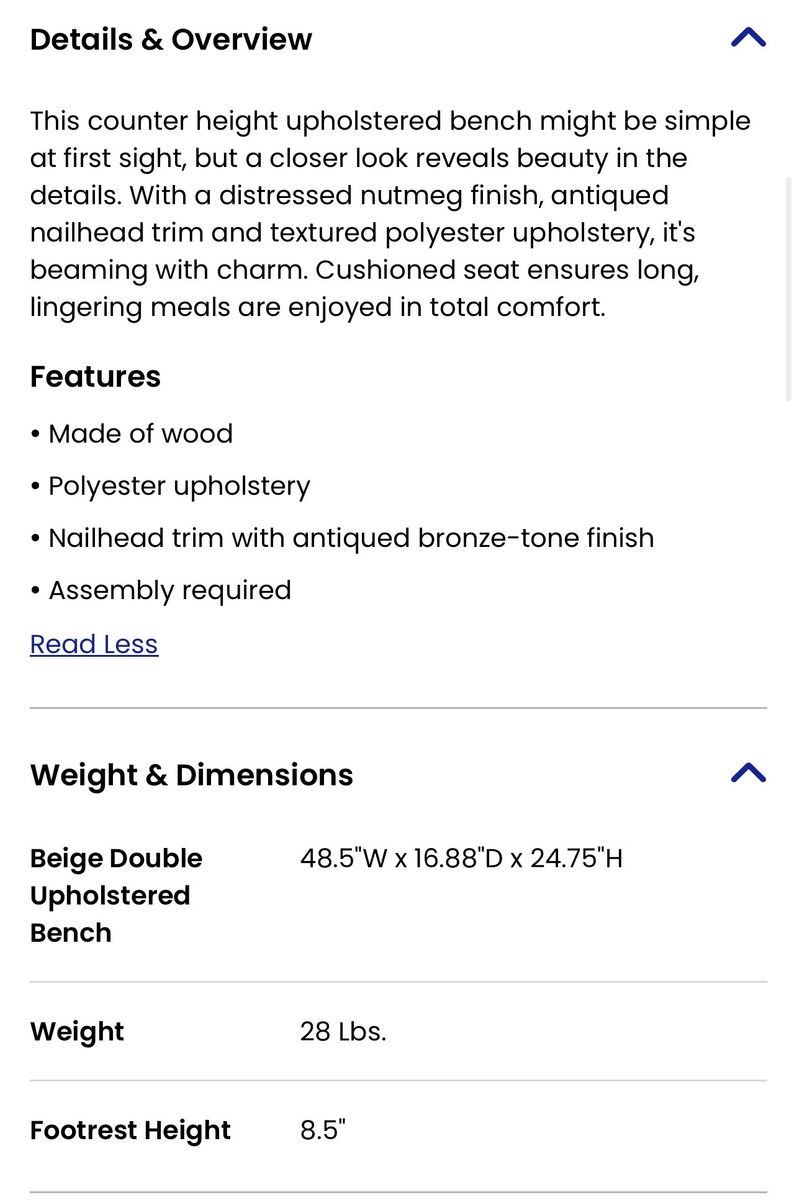Collapse the Weight & Dimensions chevron
The height and width of the screenshot is (1200, 797).
[x=748, y=773]
